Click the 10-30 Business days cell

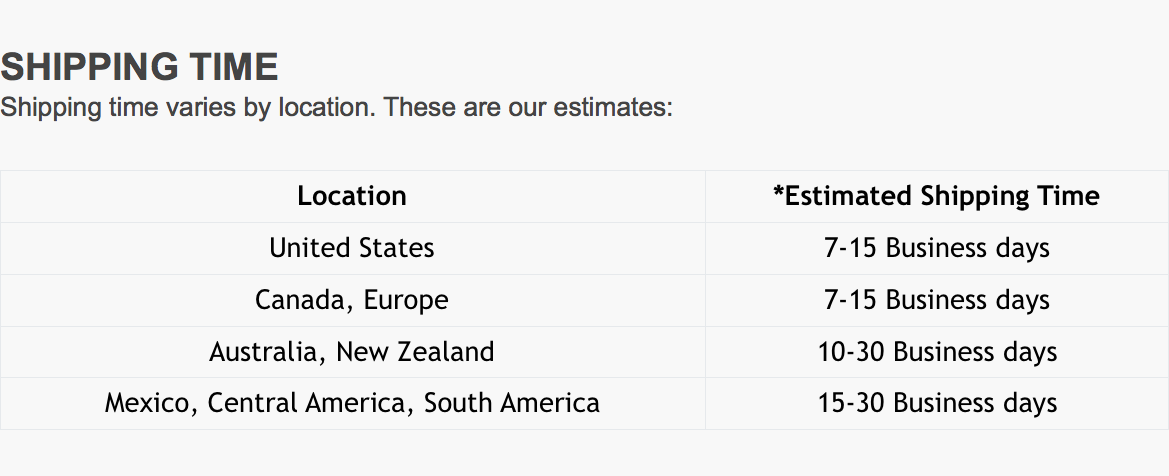(x=937, y=352)
